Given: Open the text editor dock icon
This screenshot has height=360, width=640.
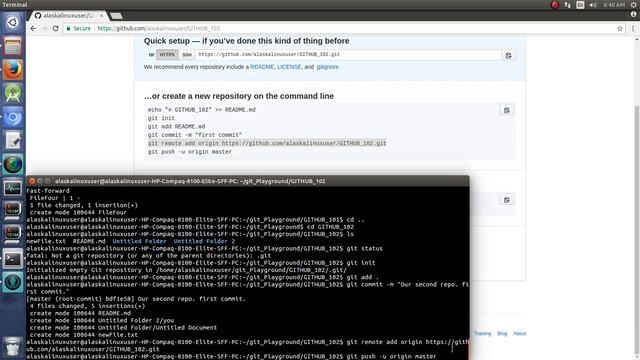Looking at the screenshot, I should point(13,141).
